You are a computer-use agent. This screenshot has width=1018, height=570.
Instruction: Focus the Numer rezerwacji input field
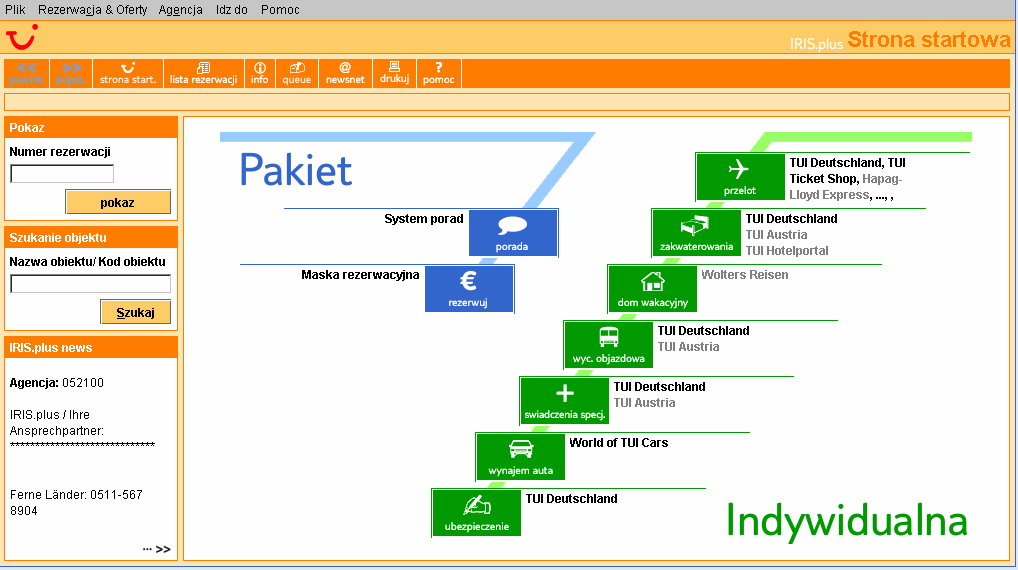tap(62, 174)
